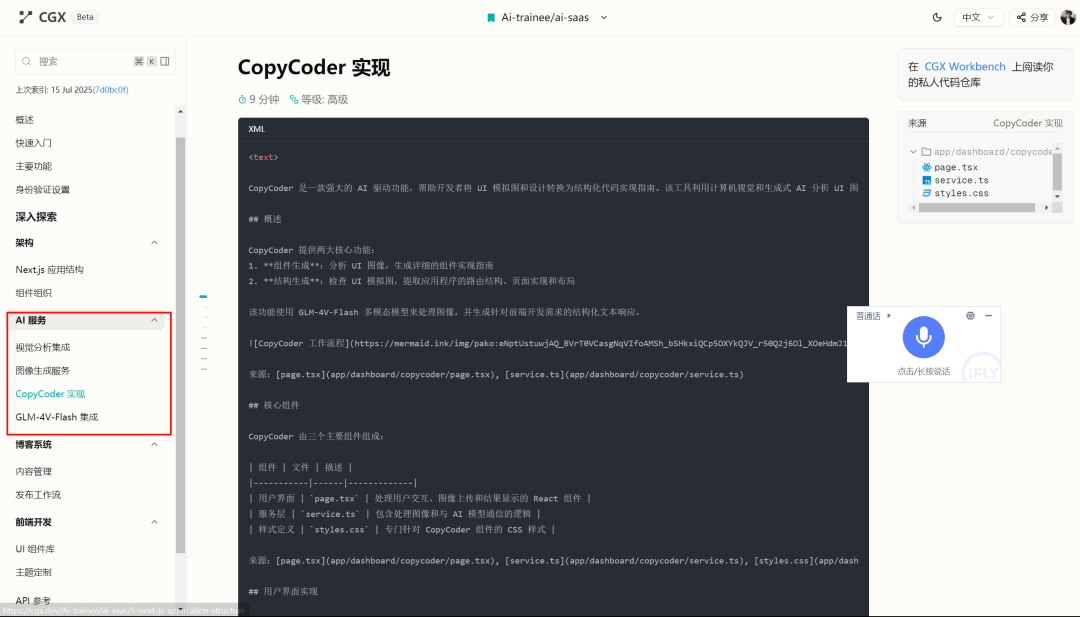
Task: Open the 组件组织 page
Action: click(34, 293)
